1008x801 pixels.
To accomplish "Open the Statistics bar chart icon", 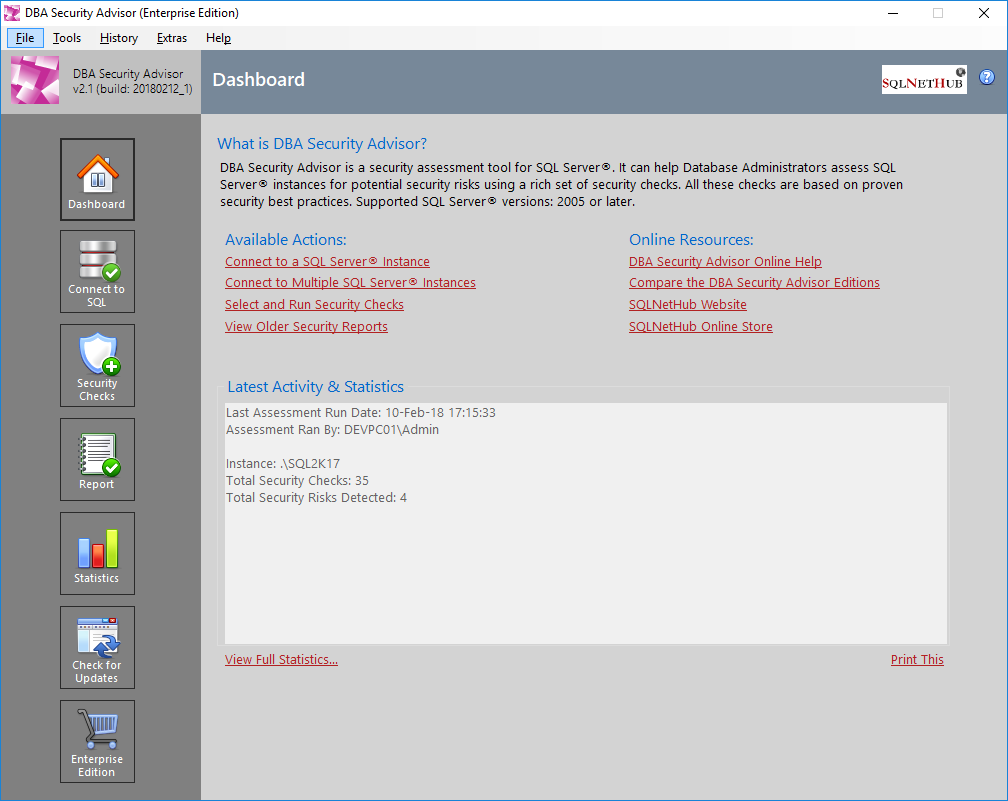I will tap(97, 553).
